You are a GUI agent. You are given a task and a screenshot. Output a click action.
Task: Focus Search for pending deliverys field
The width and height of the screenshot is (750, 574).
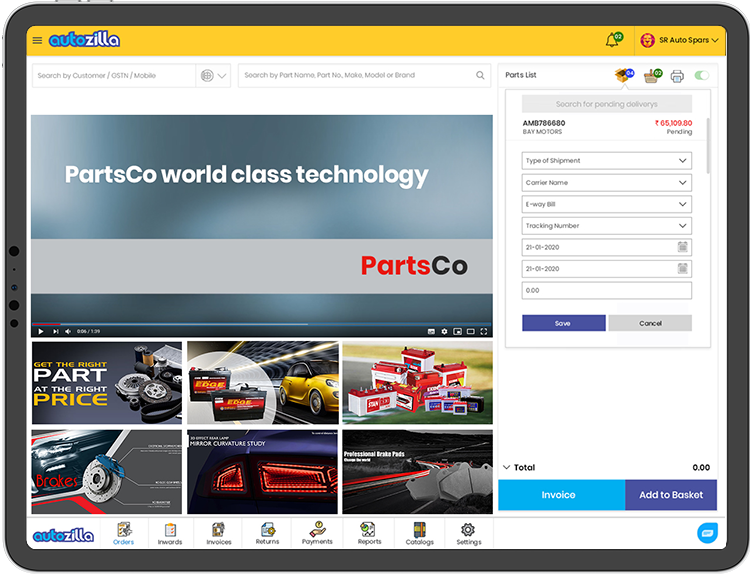coord(607,104)
